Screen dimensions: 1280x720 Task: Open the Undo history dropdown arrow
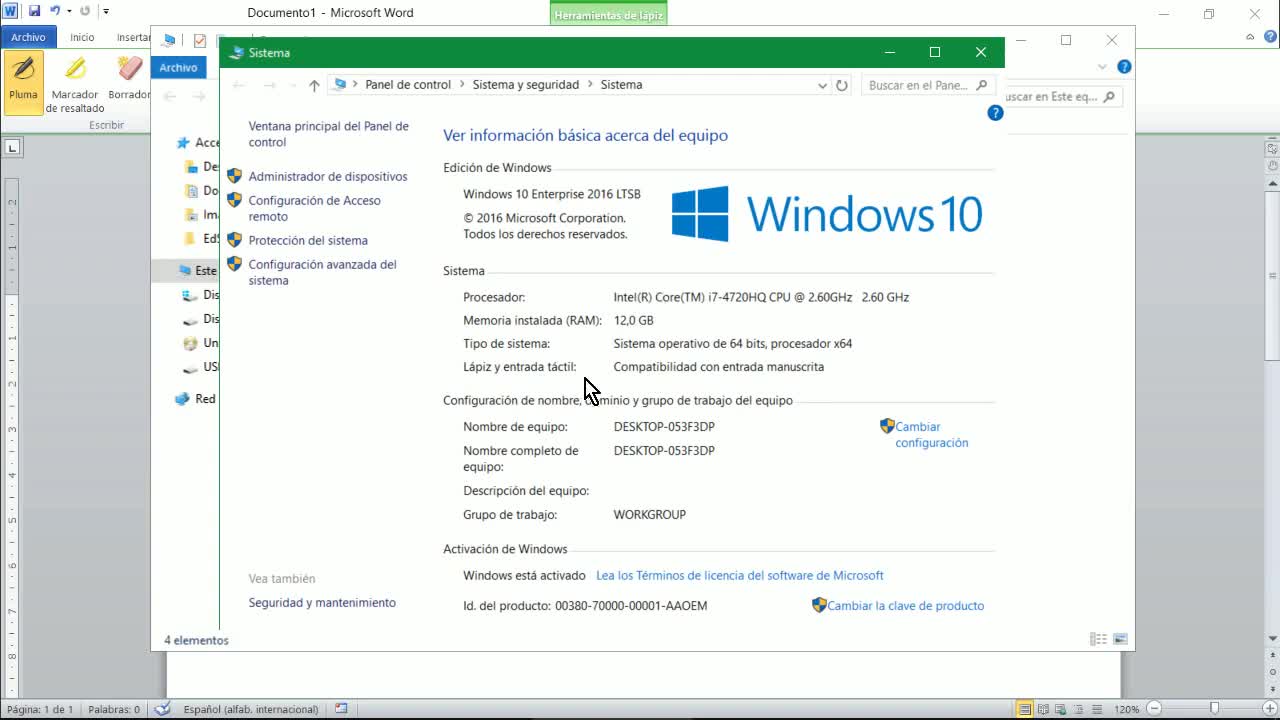[x=69, y=12]
